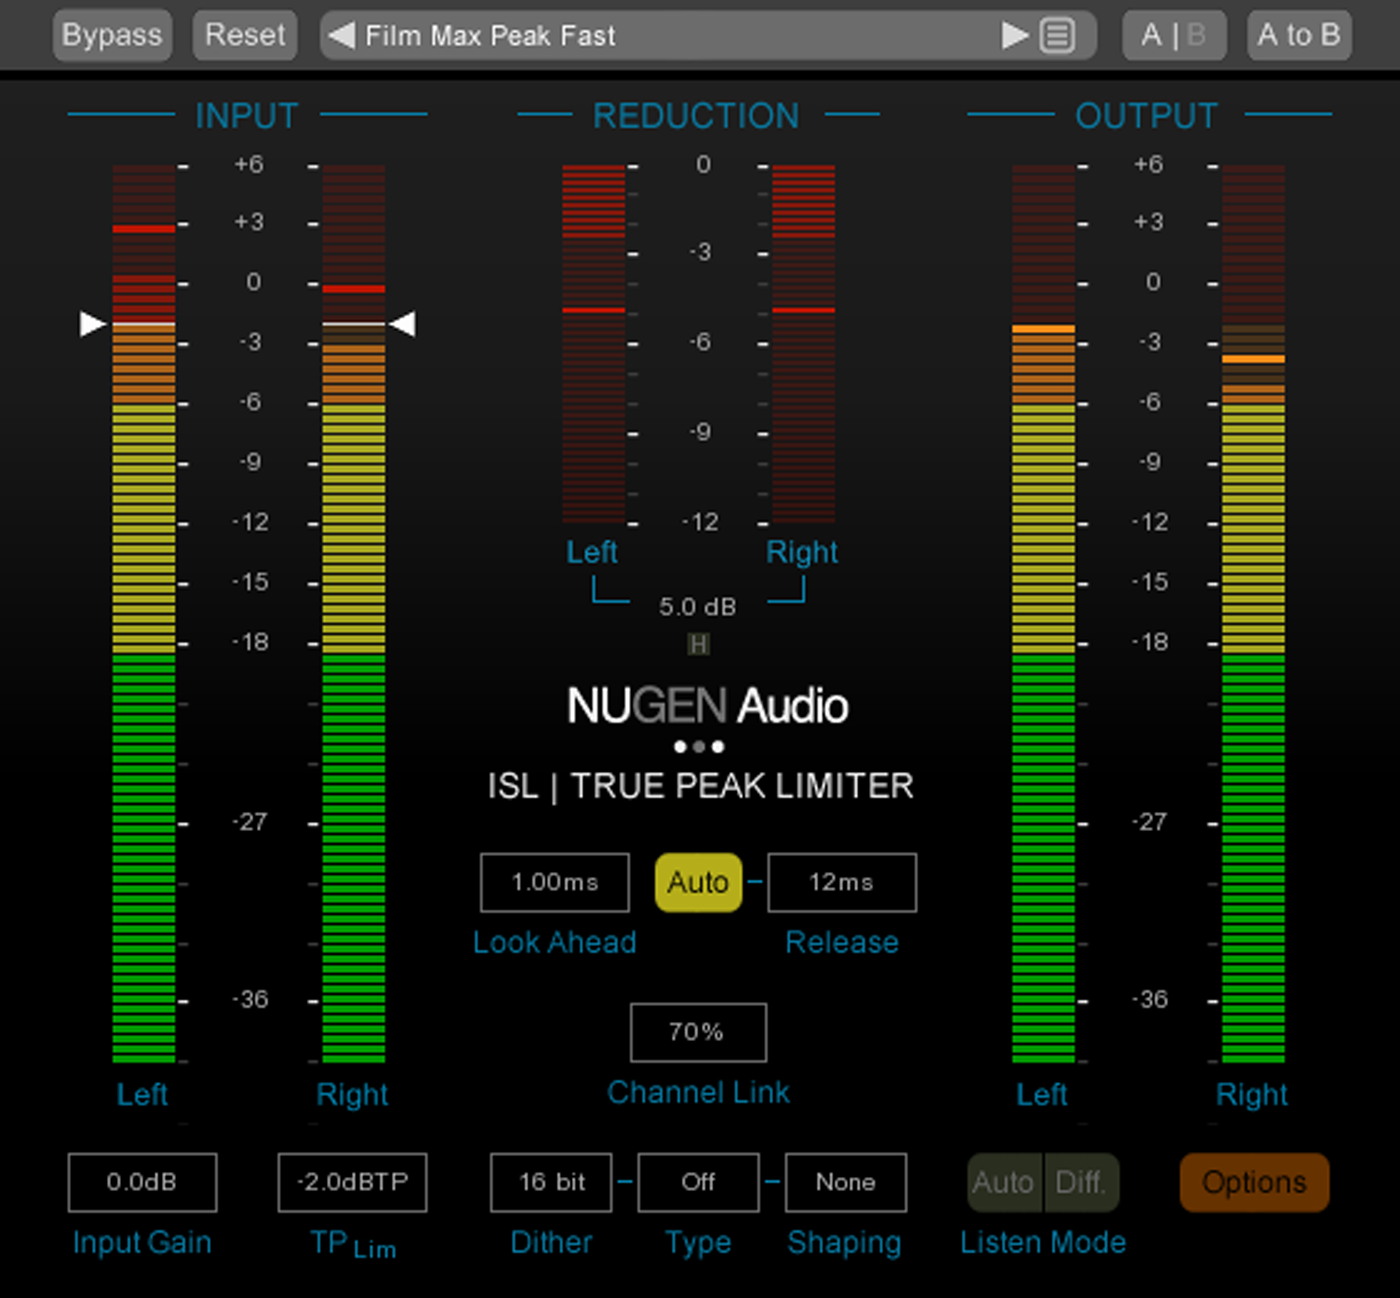Open the dither Type Off dropdown
This screenshot has height=1298, width=1400.
tap(698, 1182)
